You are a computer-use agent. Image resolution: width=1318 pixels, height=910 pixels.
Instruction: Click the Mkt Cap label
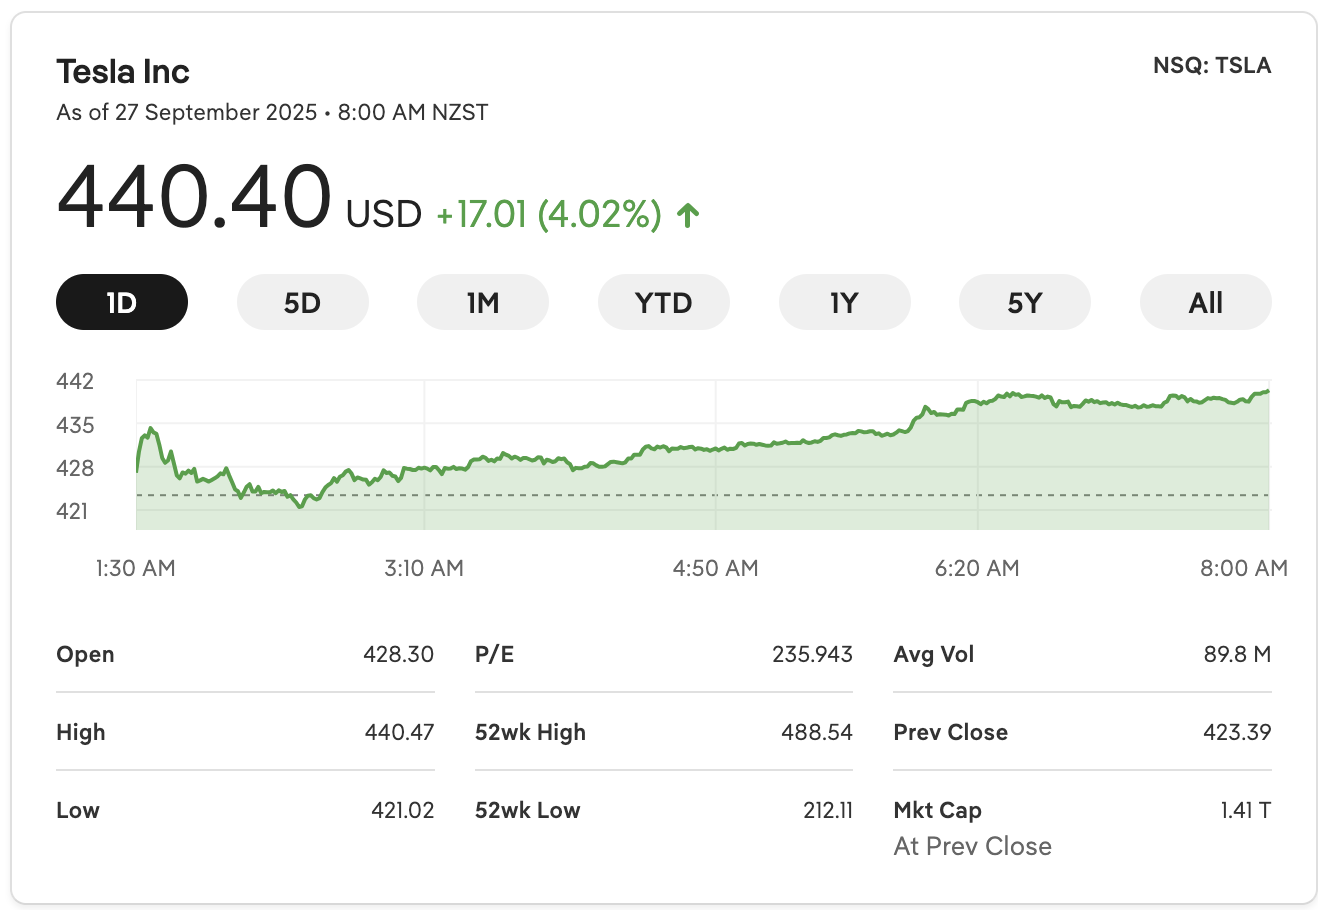point(938,810)
